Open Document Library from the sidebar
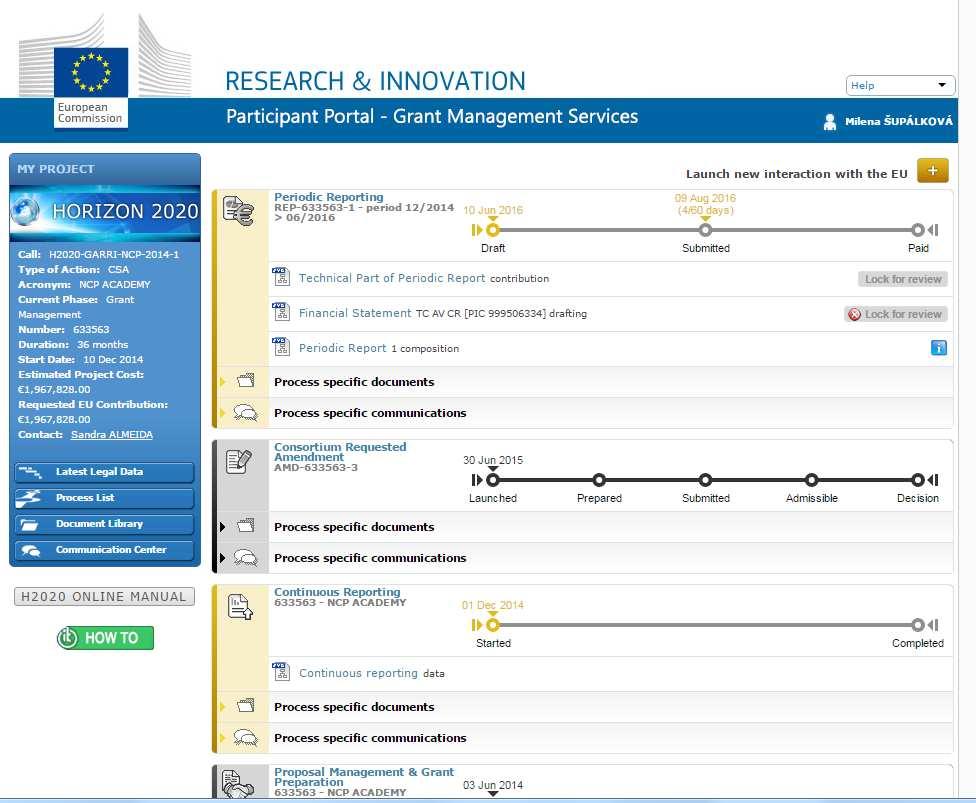The image size is (976, 803). pos(104,524)
